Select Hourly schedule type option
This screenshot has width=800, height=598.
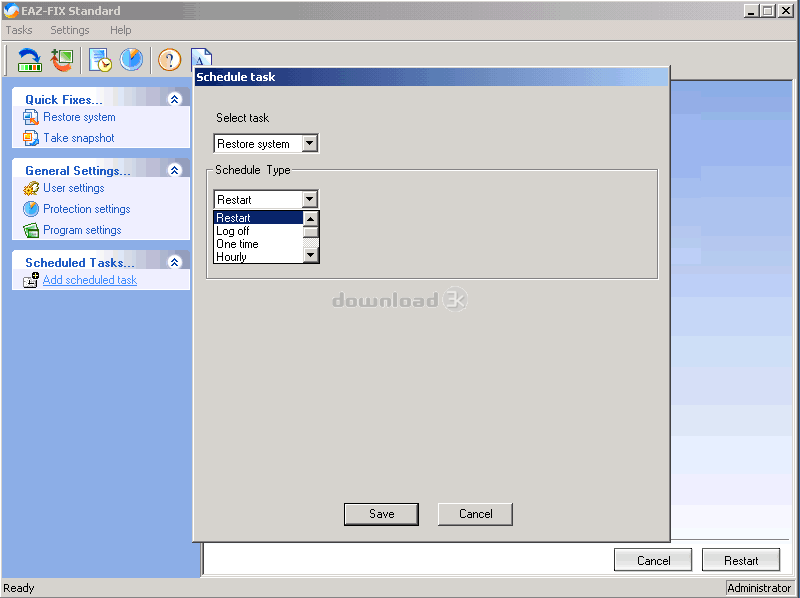coord(232,257)
